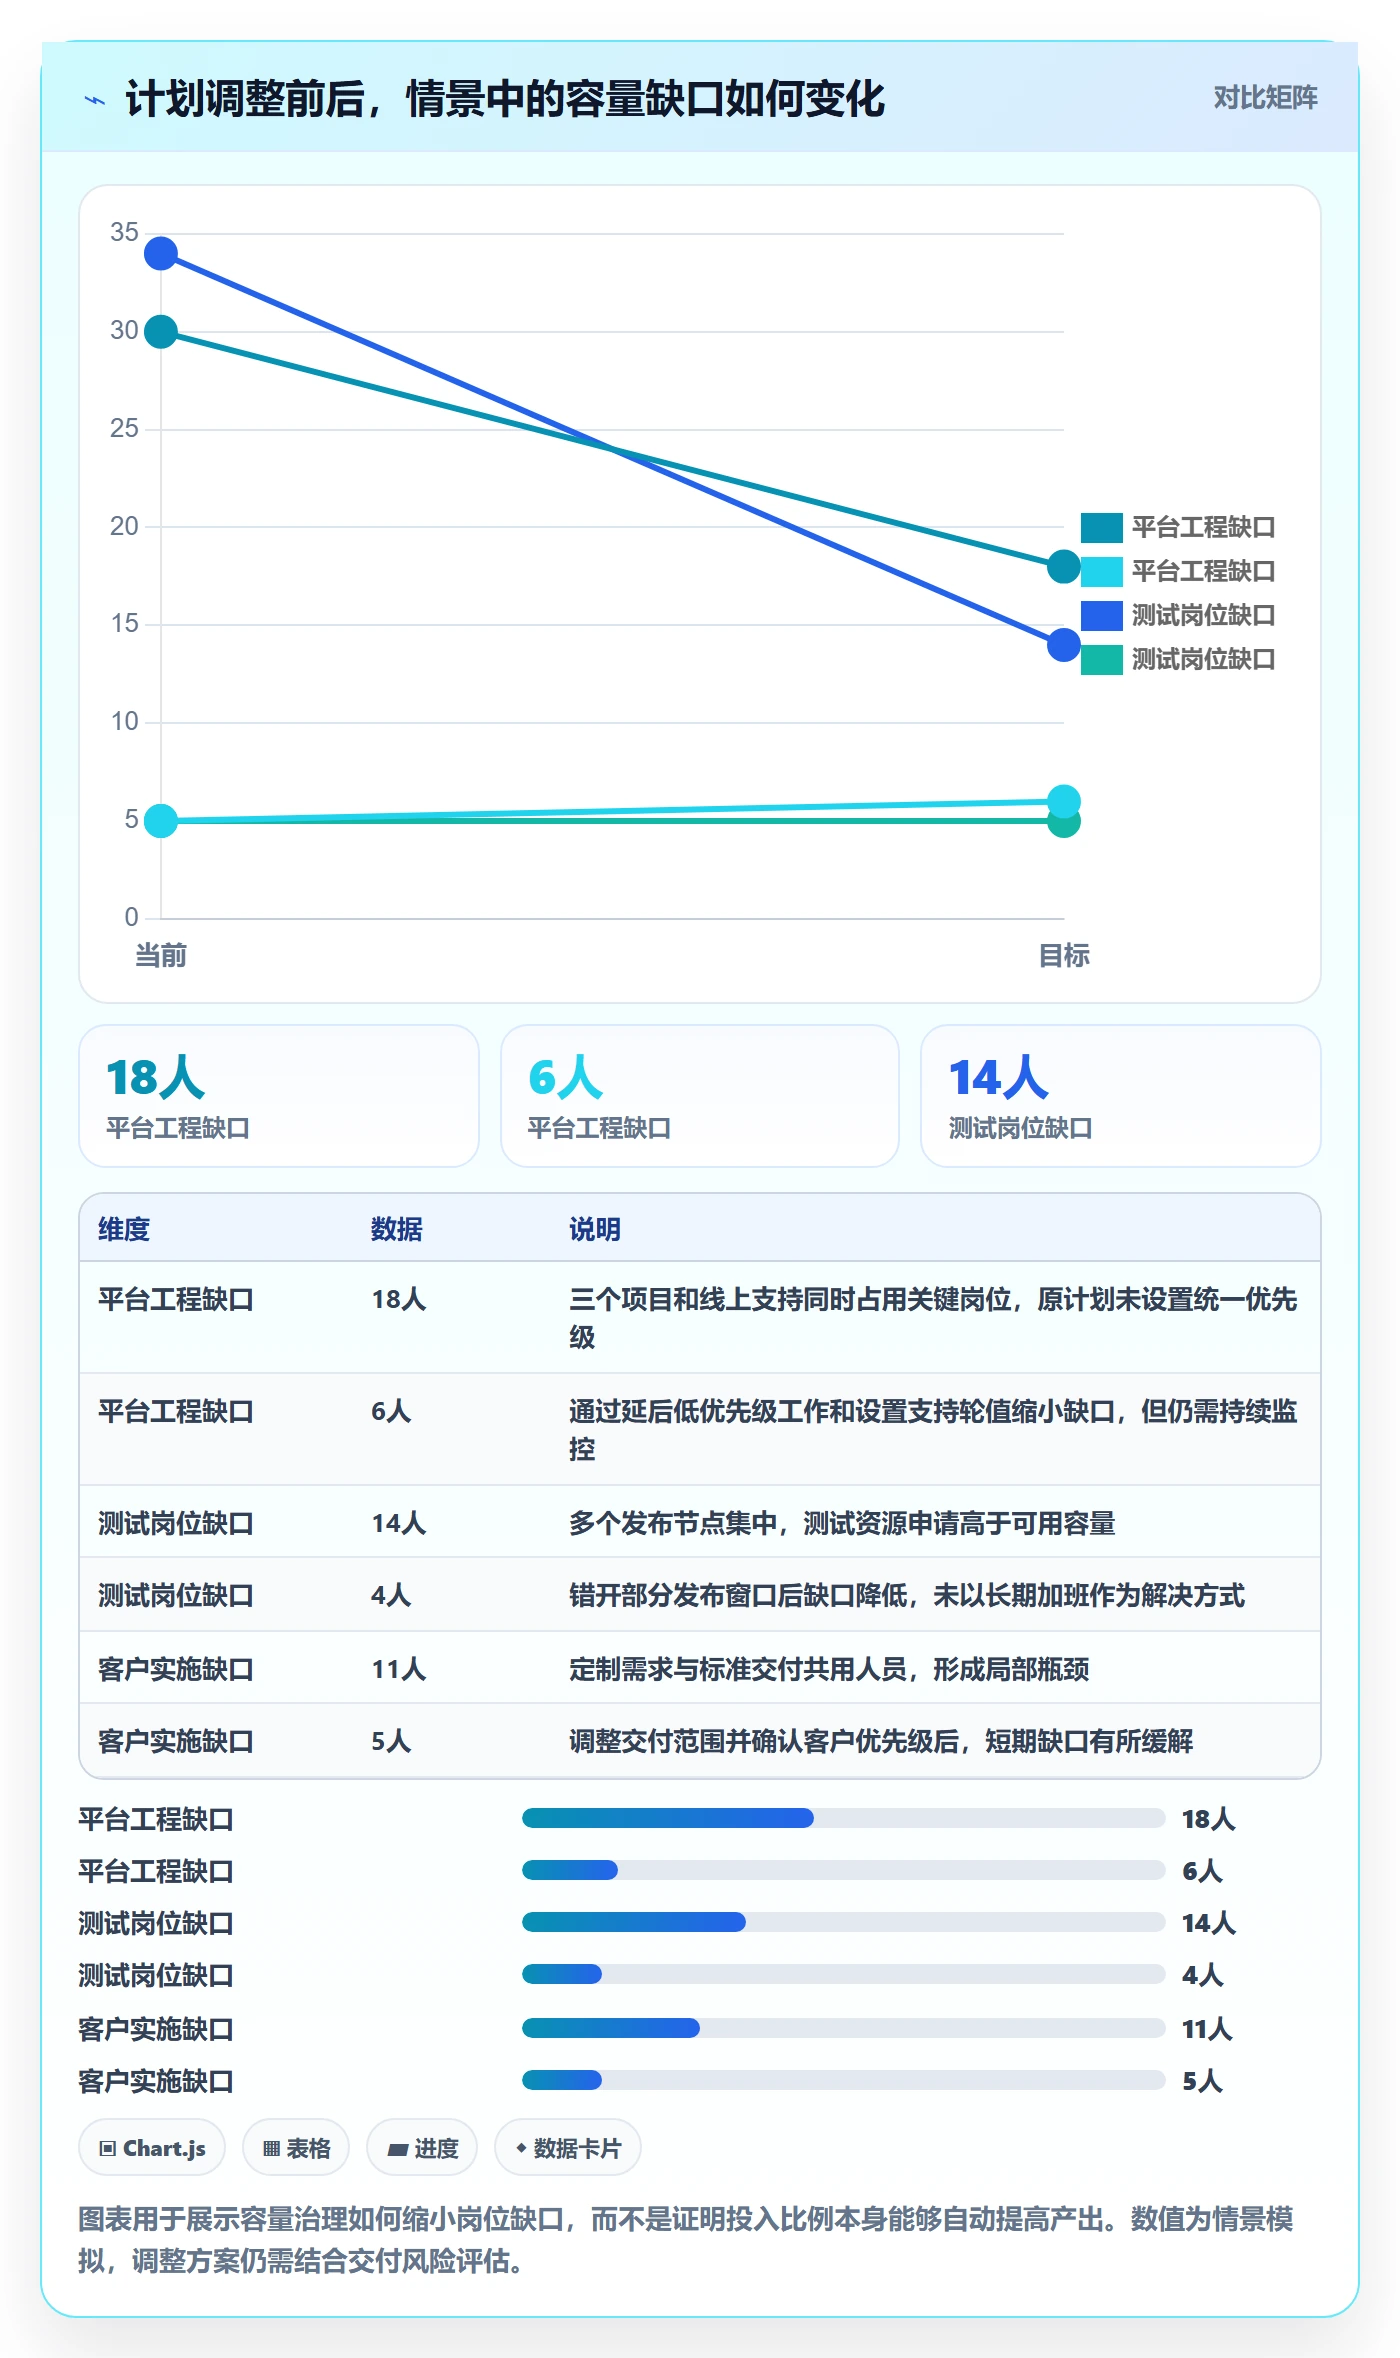The image size is (1400, 2358).
Task: Toggle the blue 测试岗位缺口 legend swatch
Action: [x=1101, y=615]
